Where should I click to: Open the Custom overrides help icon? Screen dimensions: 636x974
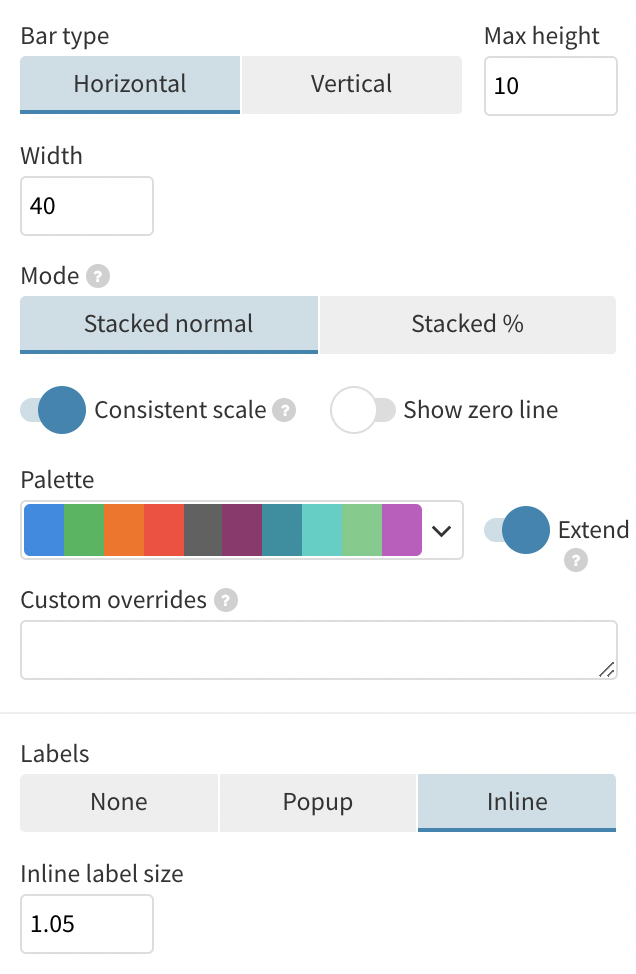click(225, 601)
